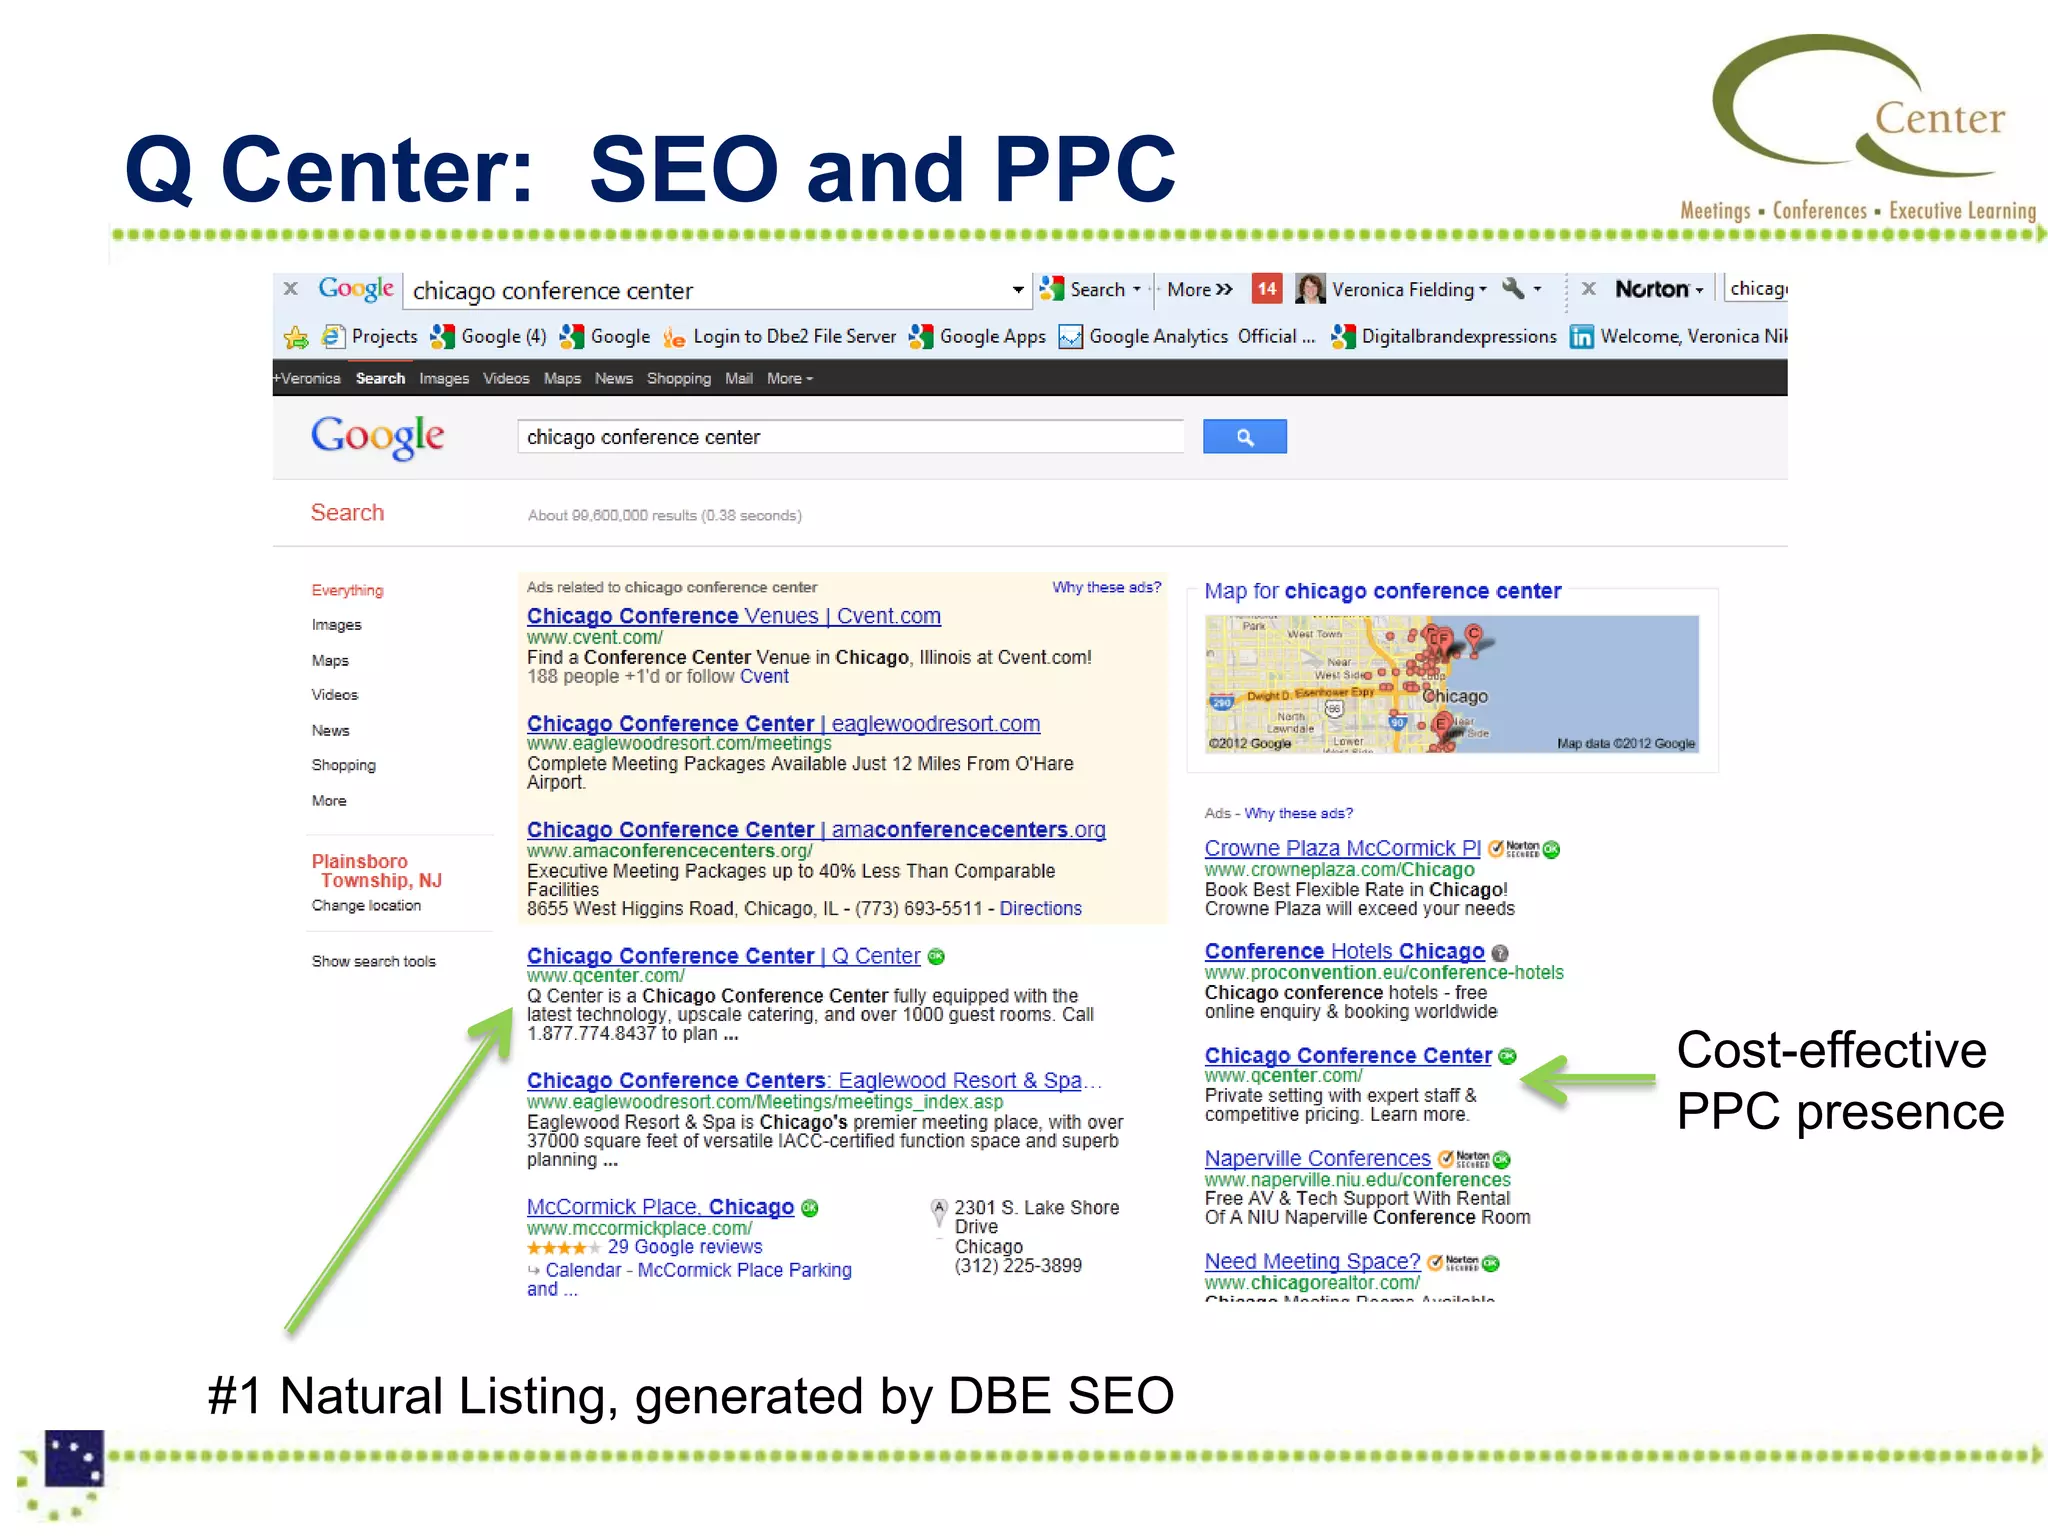Open the LinkedIn Welcome Veronica bookmark

click(1678, 337)
